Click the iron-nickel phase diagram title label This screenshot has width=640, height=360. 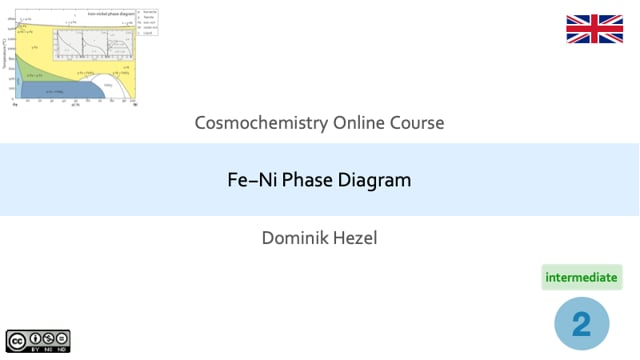pos(111,14)
